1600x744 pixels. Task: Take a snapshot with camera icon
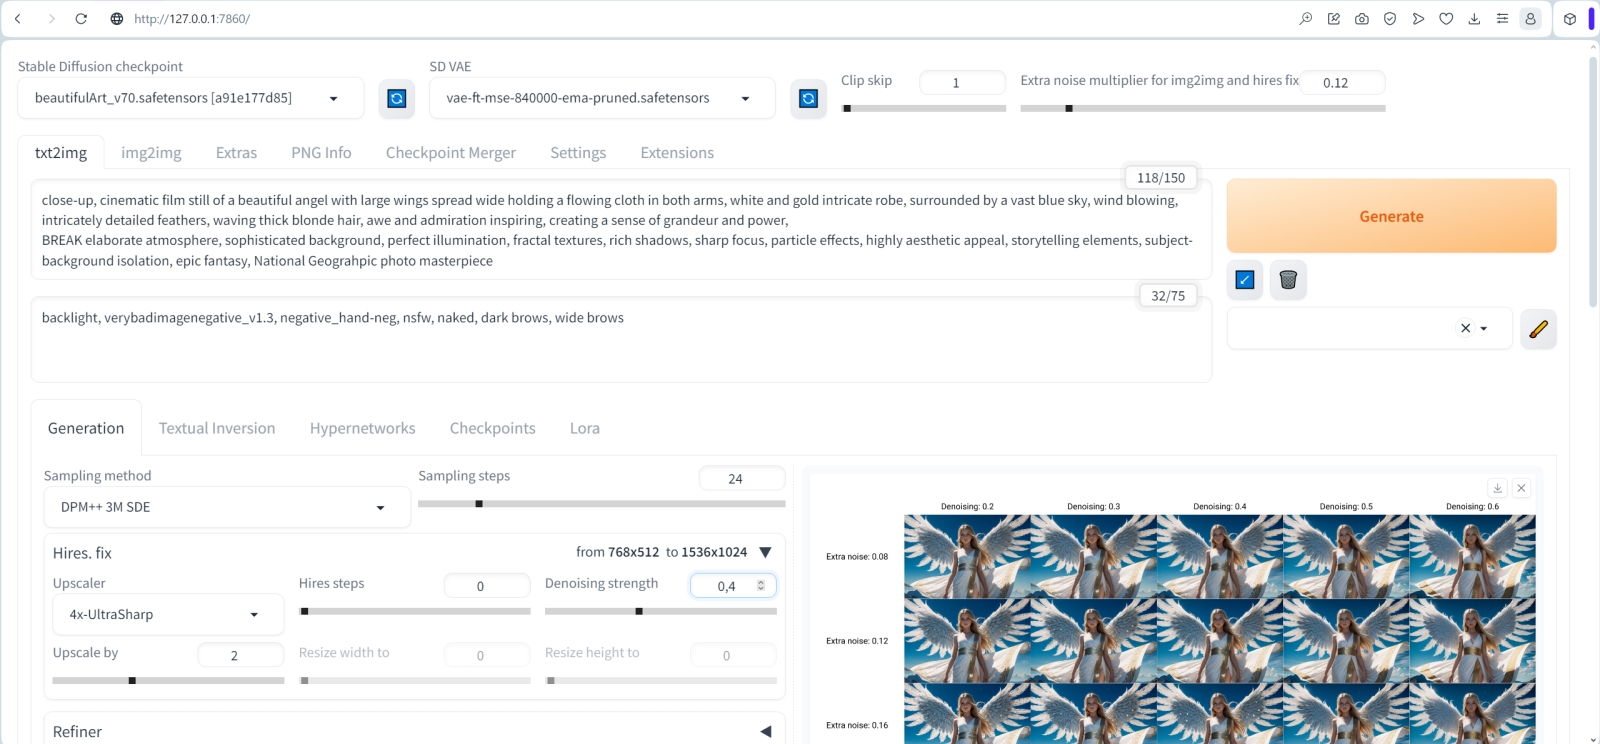(1362, 19)
